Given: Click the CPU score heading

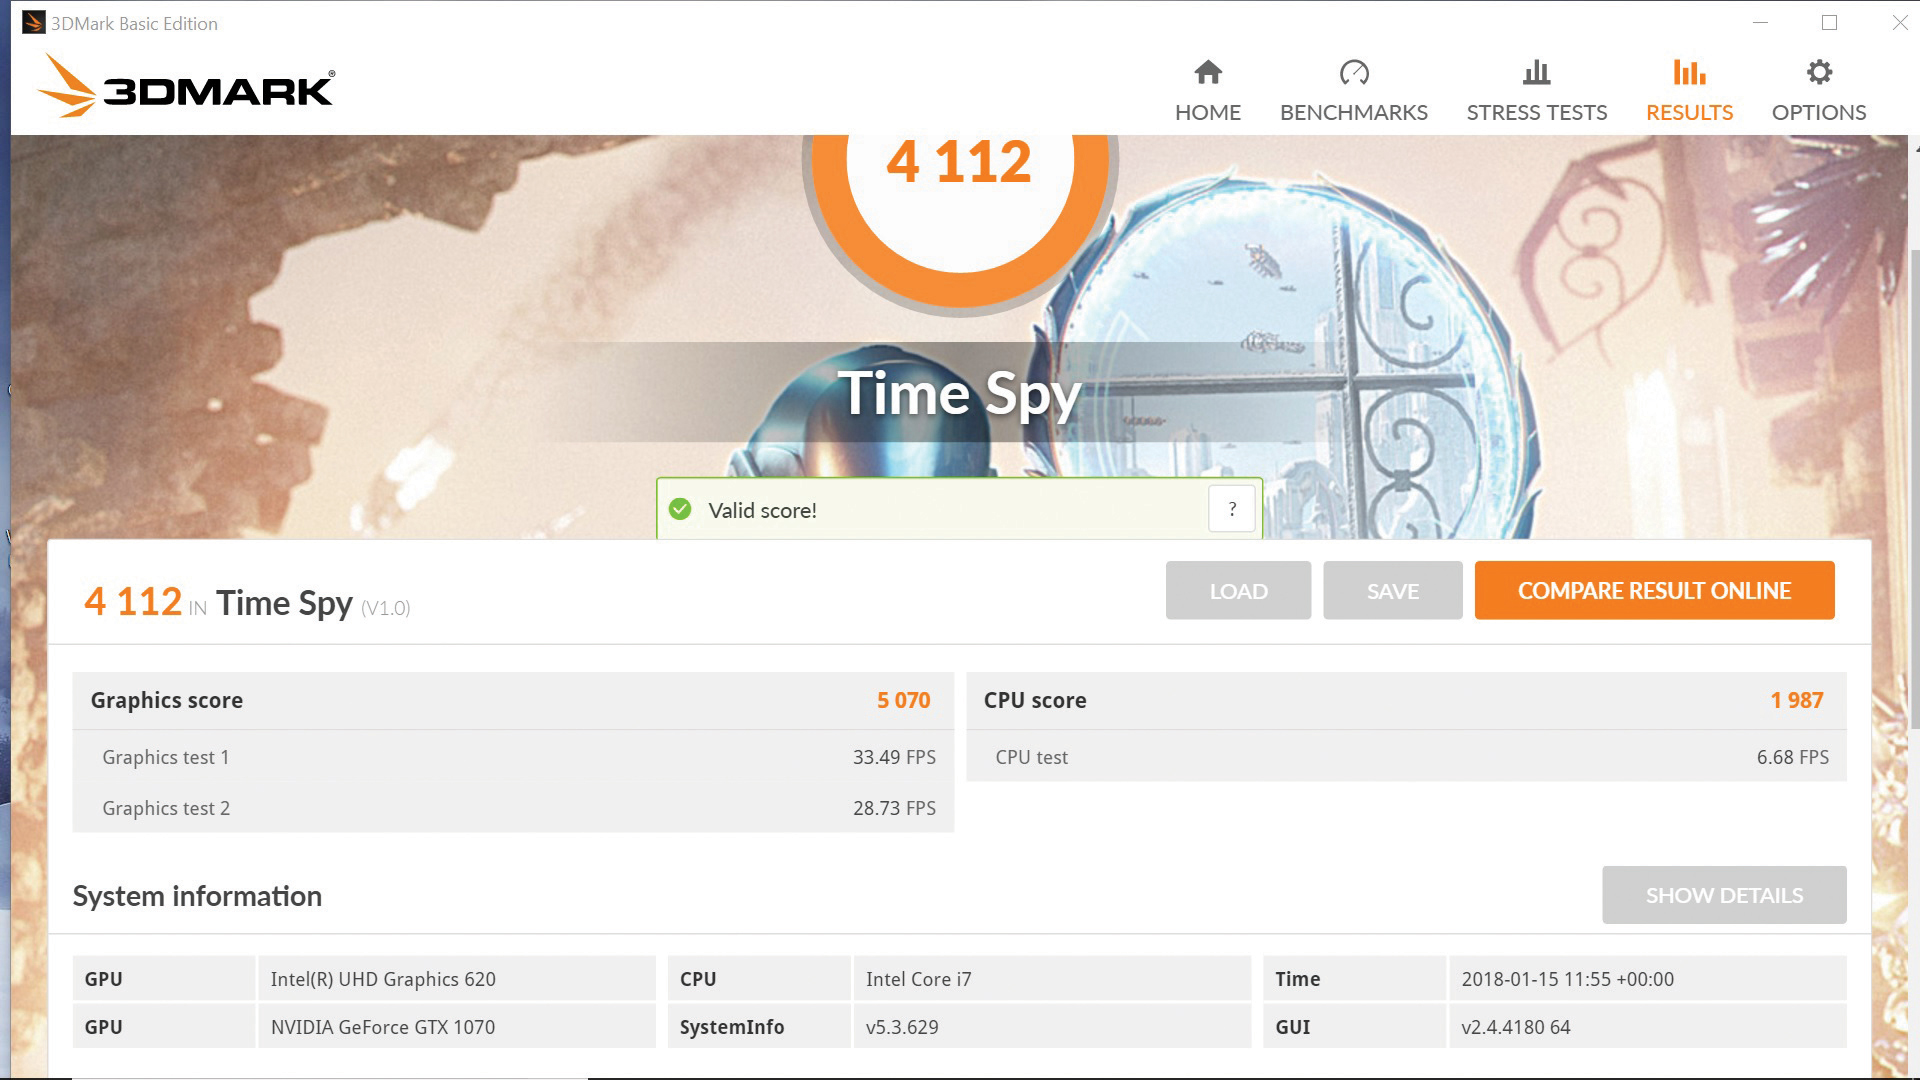Looking at the screenshot, I should tap(1035, 700).
